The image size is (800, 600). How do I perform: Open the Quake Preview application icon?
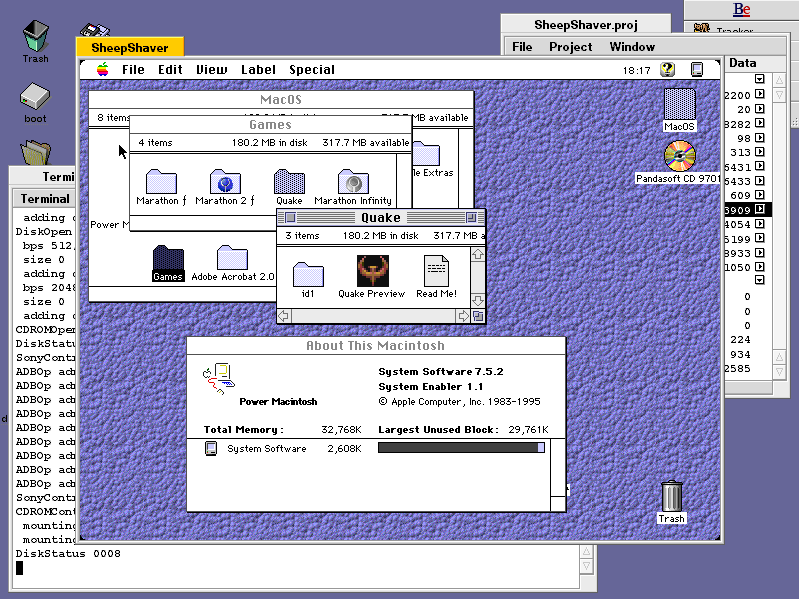pyautogui.click(x=372, y=271)
